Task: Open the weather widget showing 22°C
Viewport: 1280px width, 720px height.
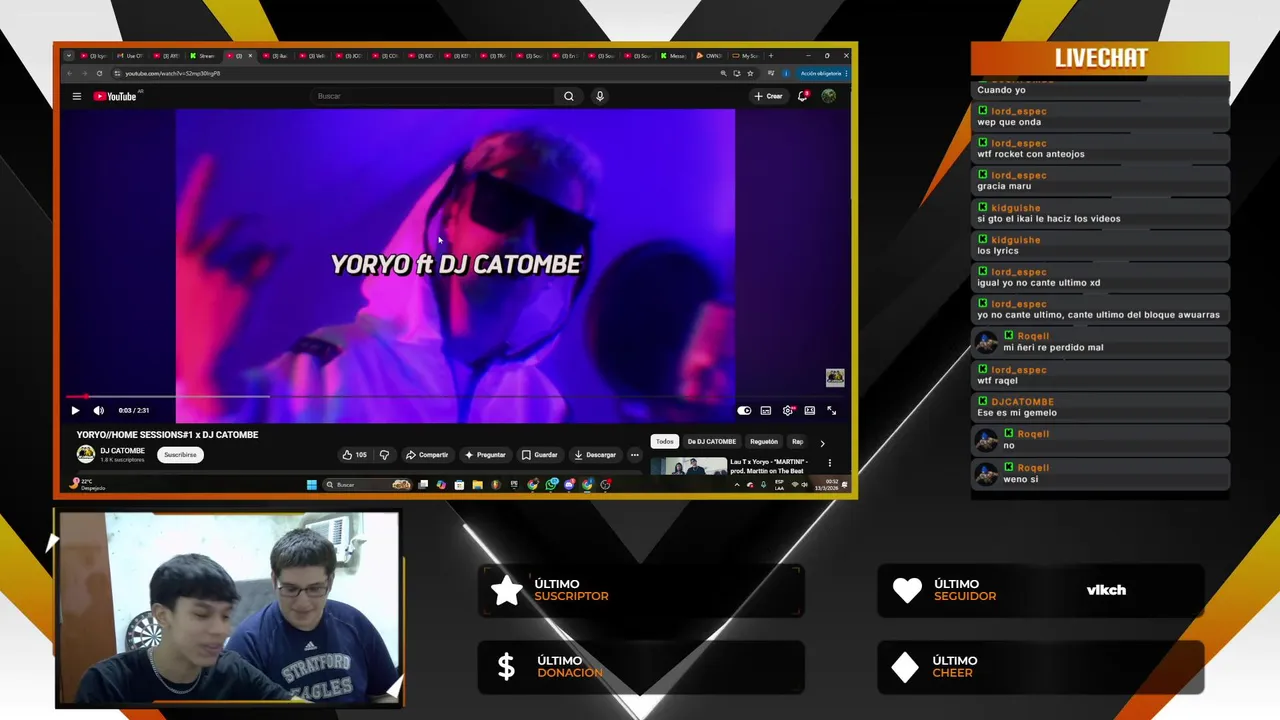Action: (x=86, y=484)
